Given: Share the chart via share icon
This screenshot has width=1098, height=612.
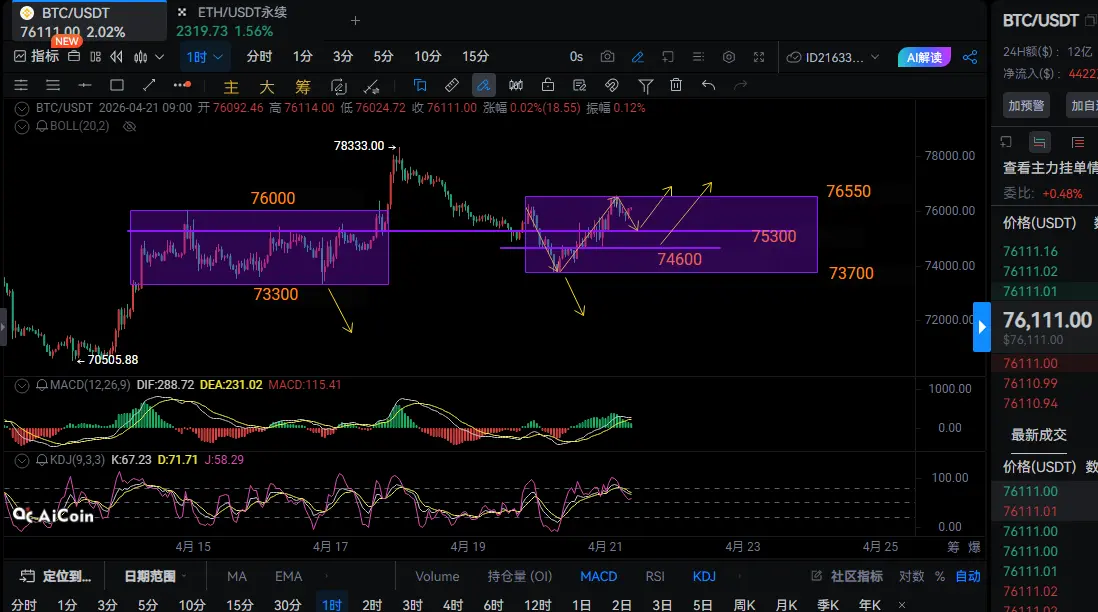Looking at the screenshot, I should click(970, 57).
